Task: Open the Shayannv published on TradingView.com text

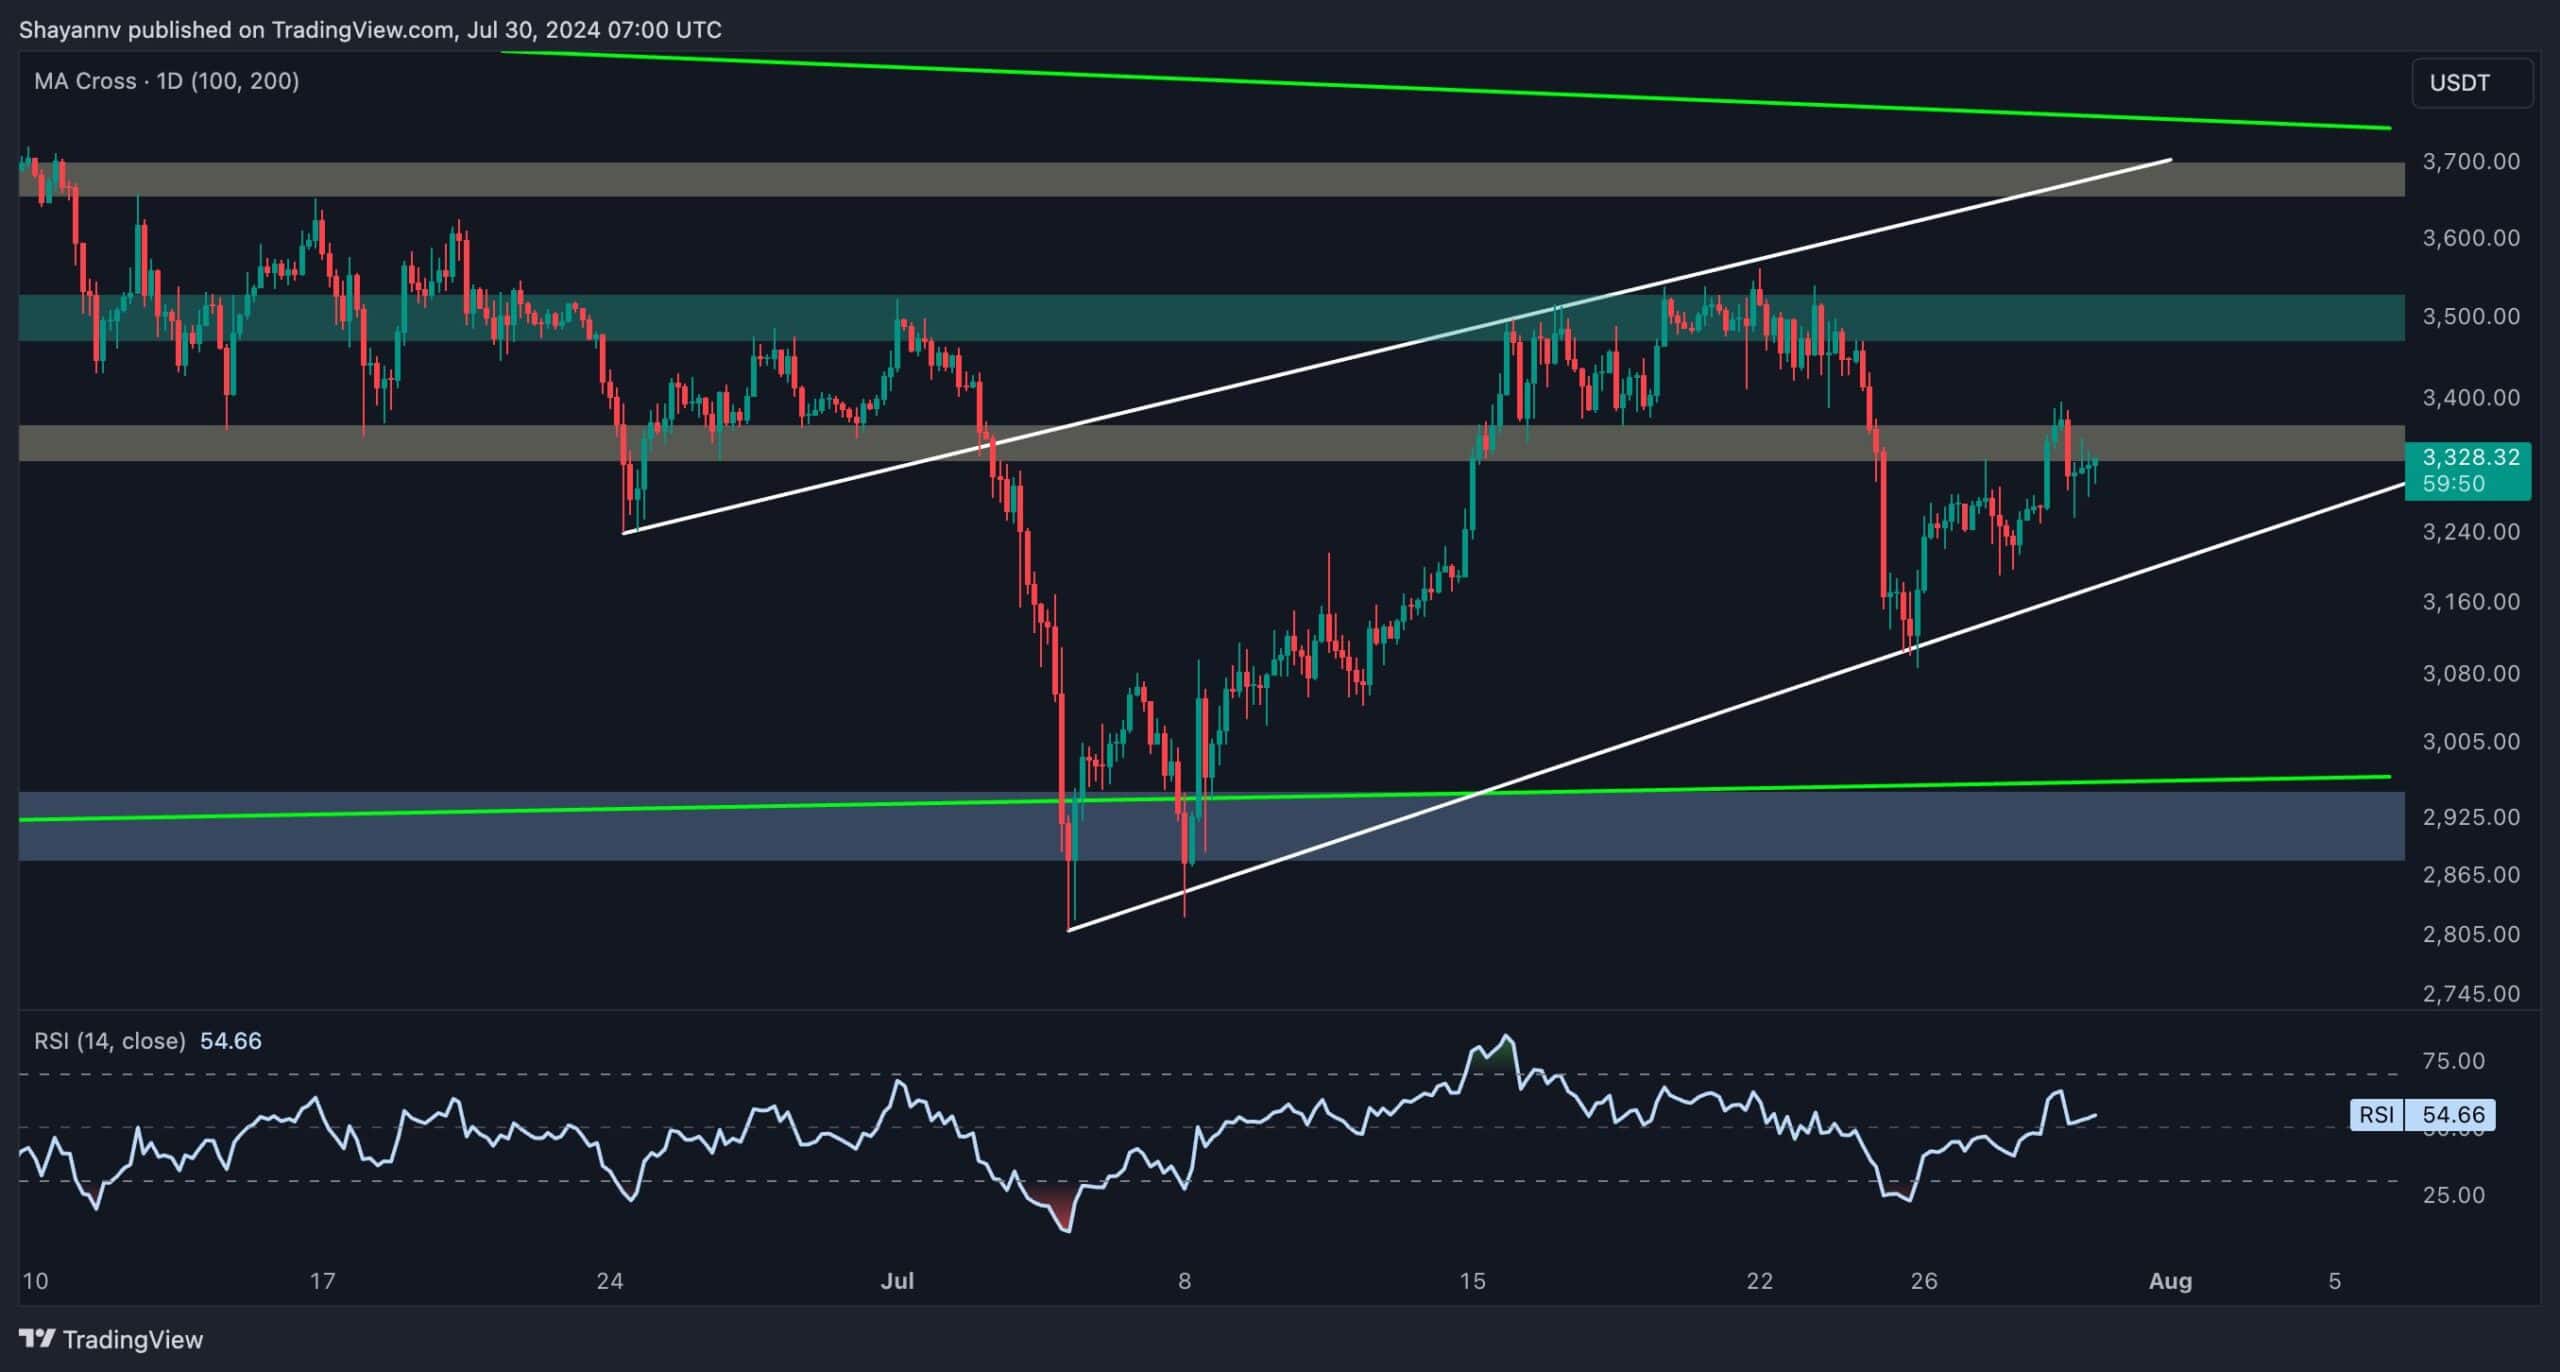Action: point(370,30)
